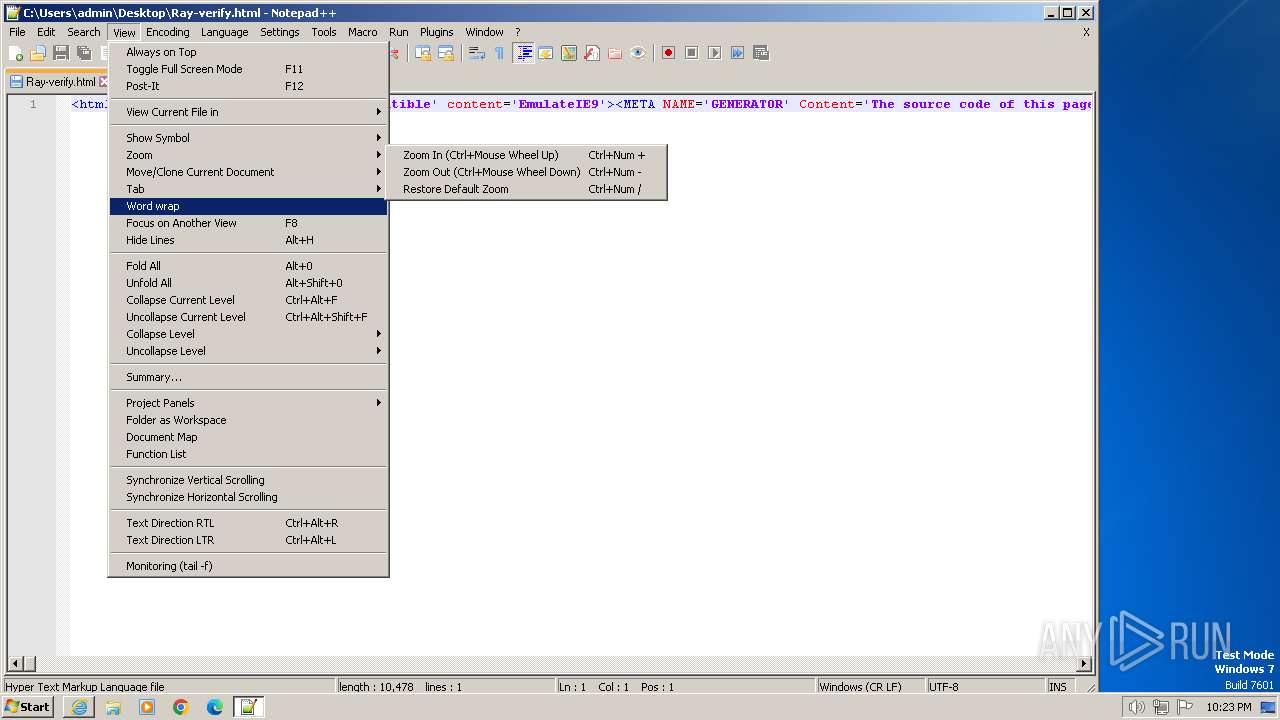Open the Function List toolbar icon
The height and width of the screenshot is (720, 1280).
(592, 53)
